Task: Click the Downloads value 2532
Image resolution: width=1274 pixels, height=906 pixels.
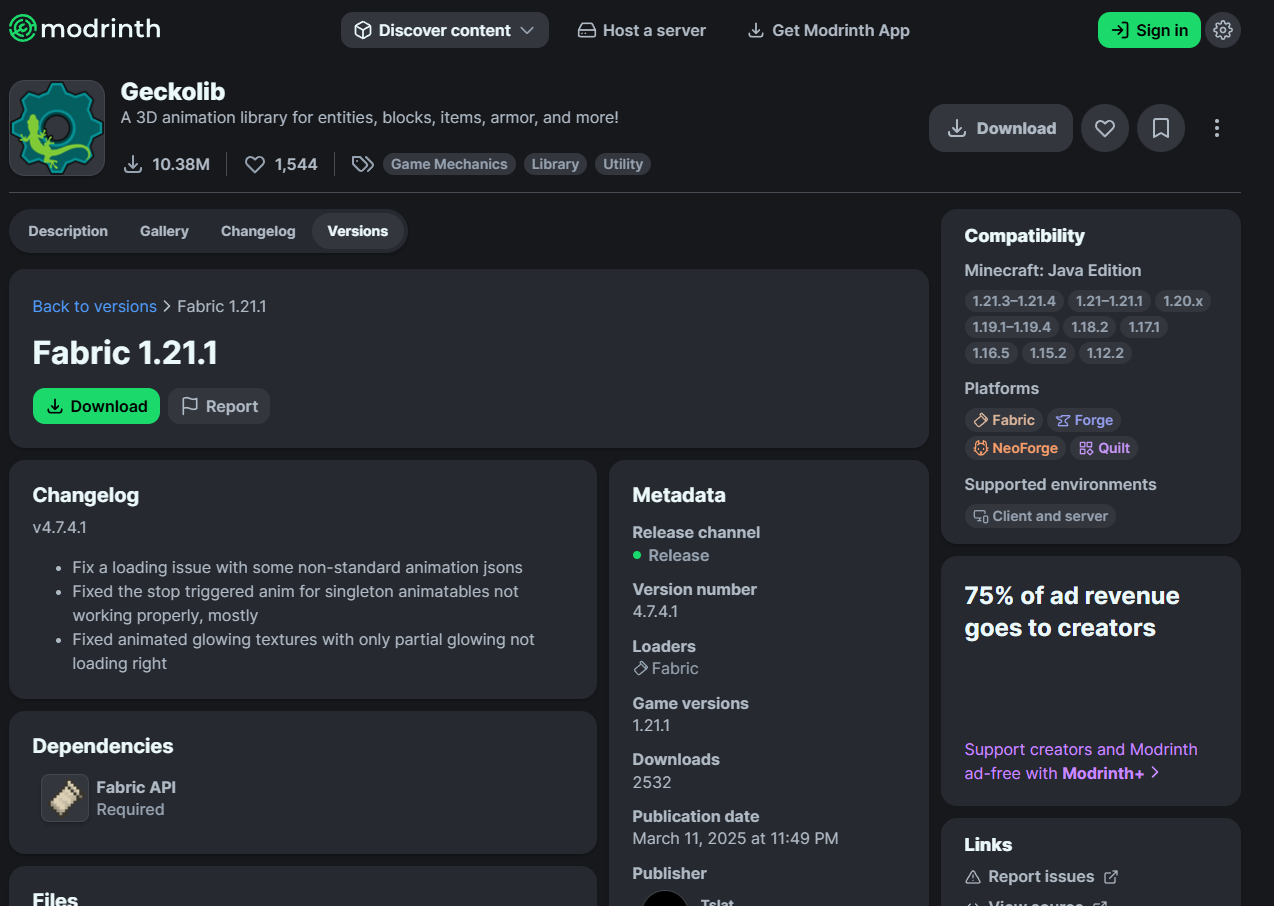Action: pyautogui.click(x=652, y=782)
